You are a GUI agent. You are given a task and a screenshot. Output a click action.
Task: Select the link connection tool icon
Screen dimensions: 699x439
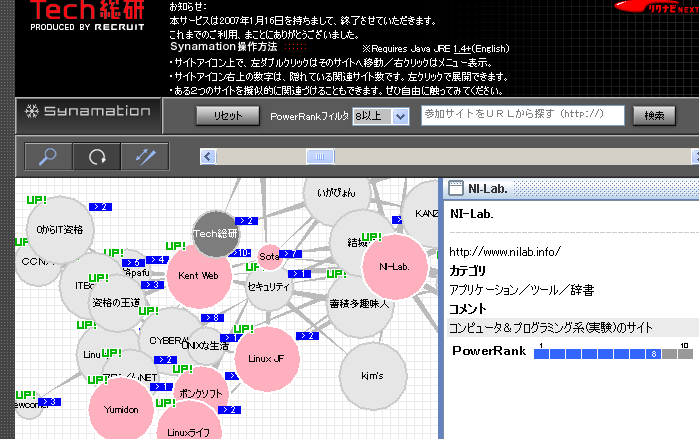pos(145,156)
